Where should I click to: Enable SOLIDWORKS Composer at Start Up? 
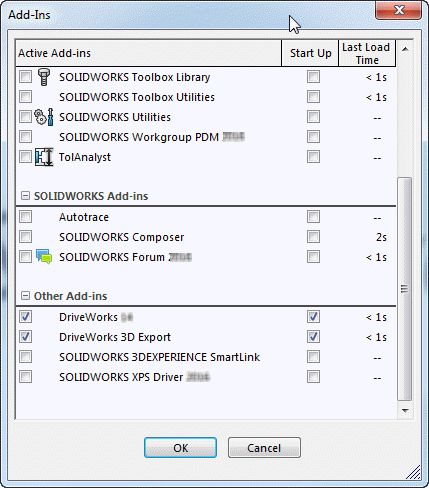pos(313,237)
